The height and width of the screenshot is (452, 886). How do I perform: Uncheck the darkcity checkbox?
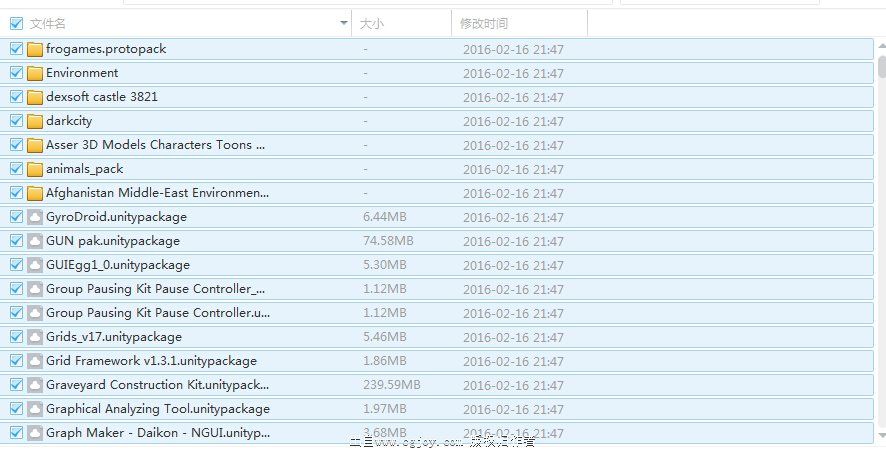[16, 120]
